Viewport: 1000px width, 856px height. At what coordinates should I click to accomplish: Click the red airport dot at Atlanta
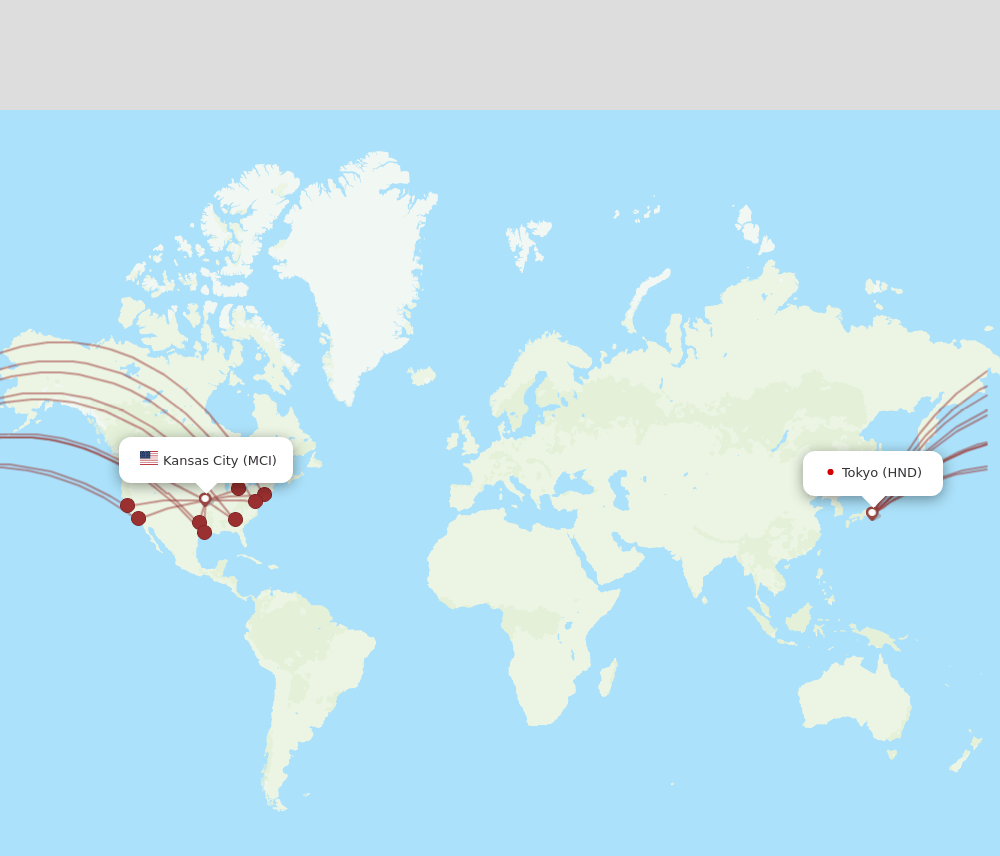pyautogui.click(x=235, y=519)
